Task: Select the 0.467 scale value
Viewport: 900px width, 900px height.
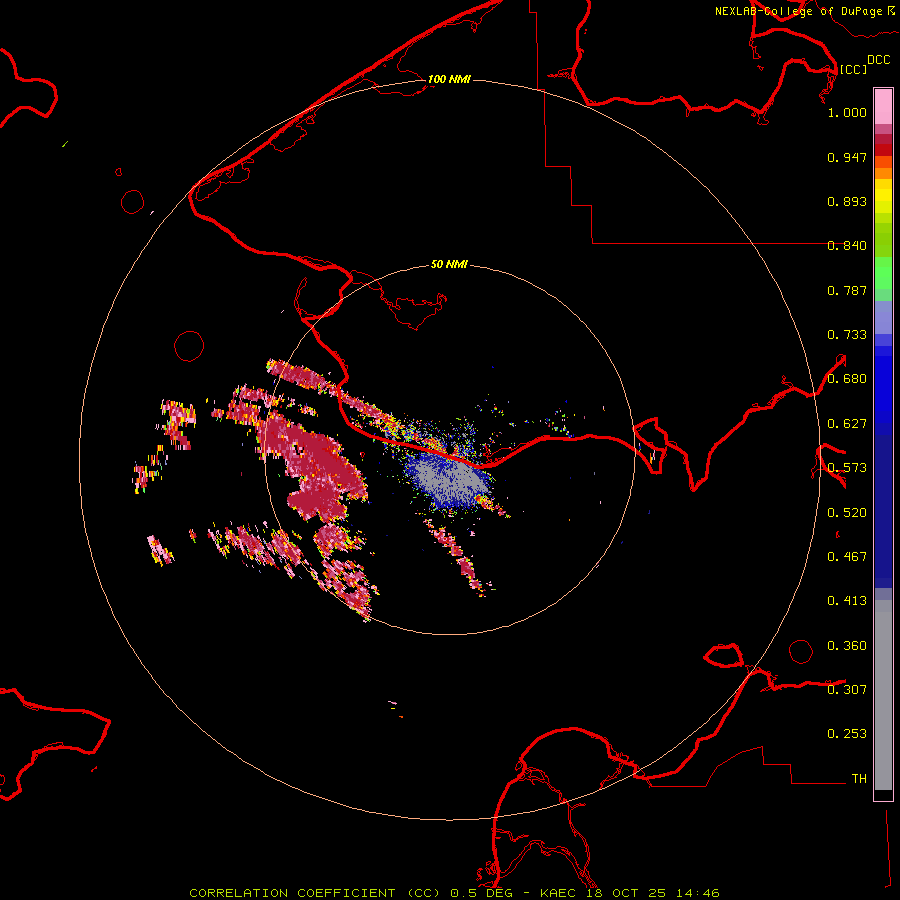Action: (x=847, y=557)
